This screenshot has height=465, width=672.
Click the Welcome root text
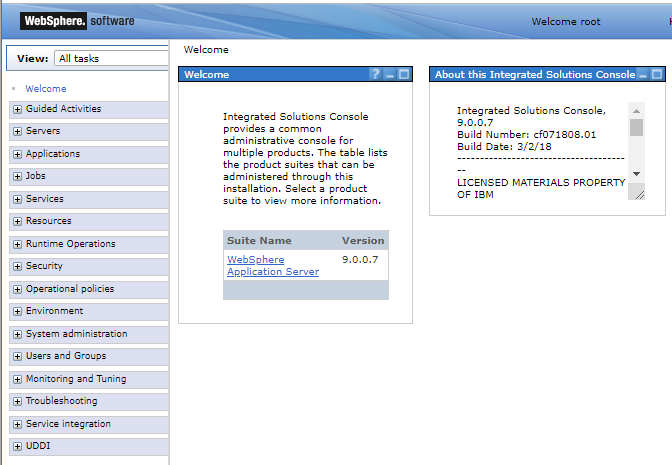566,21
